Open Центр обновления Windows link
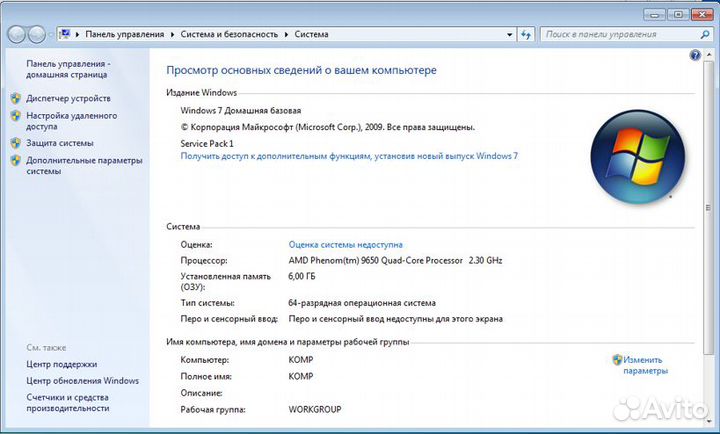Viewport: 720px width, 434px height. click(83, 381)
